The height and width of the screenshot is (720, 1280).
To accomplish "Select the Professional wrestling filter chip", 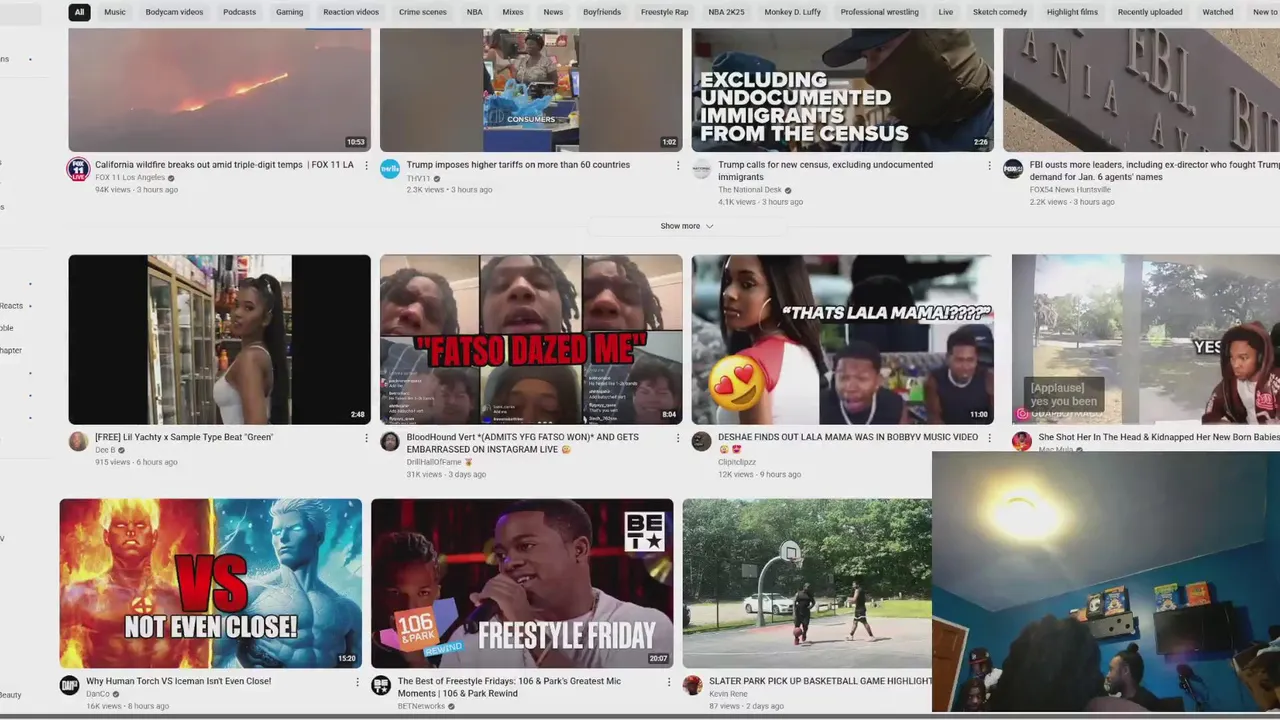I will coord(879,12).
